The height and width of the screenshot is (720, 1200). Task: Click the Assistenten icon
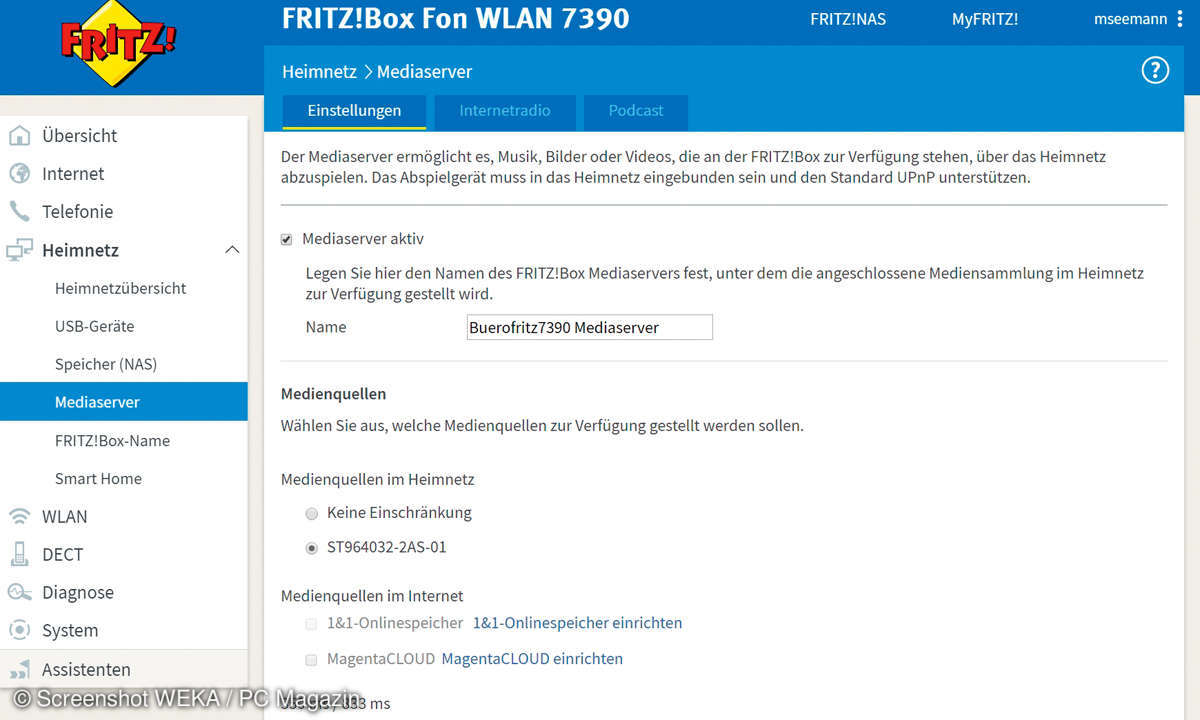click(x=20, y=669)
